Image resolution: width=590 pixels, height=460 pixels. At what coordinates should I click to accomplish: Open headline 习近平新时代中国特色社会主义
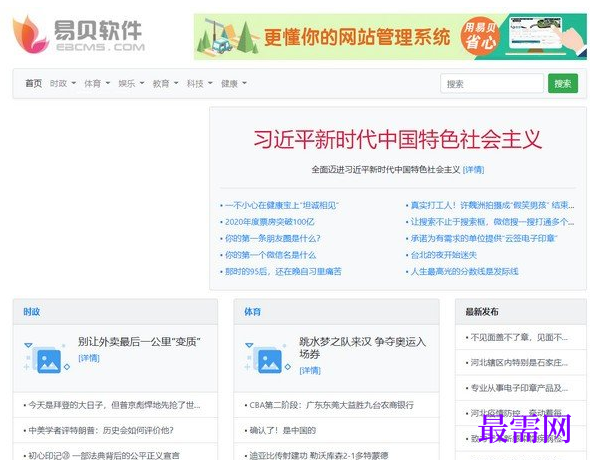point(398,139)
